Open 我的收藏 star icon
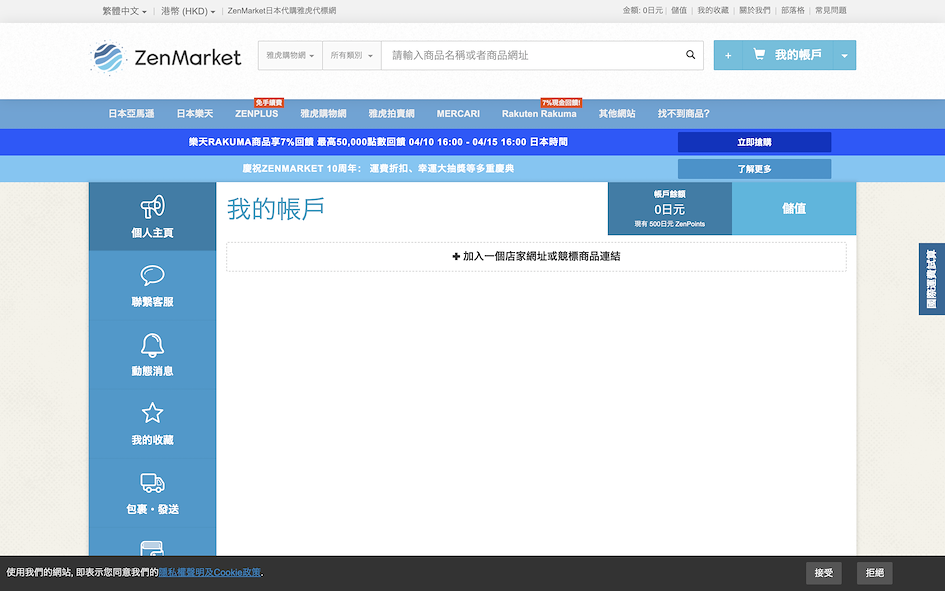Screen dimensions: 945x591 pos(152,413)
